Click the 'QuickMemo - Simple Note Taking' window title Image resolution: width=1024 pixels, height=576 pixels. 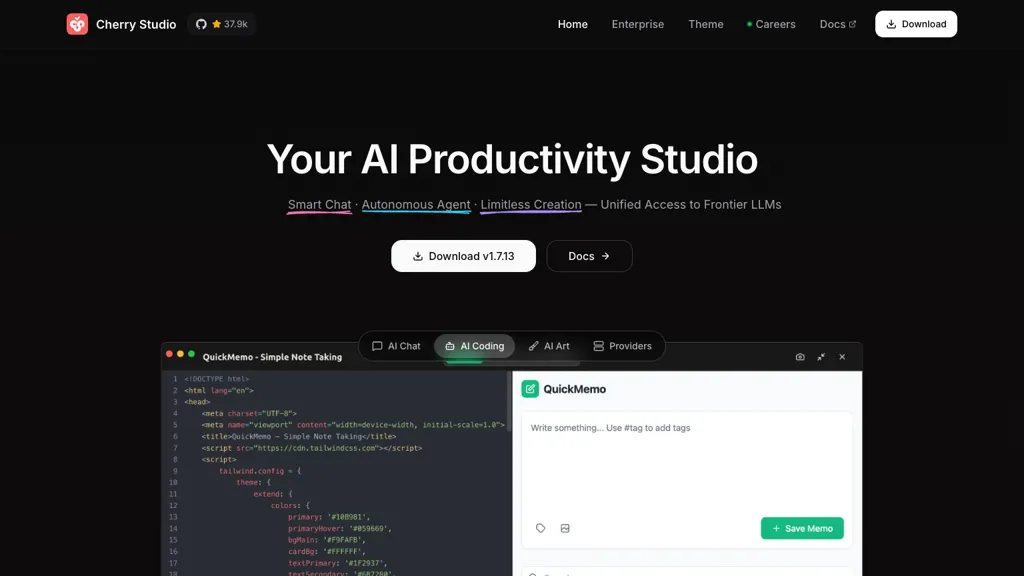pyautogui.click(x=272, y=357)
